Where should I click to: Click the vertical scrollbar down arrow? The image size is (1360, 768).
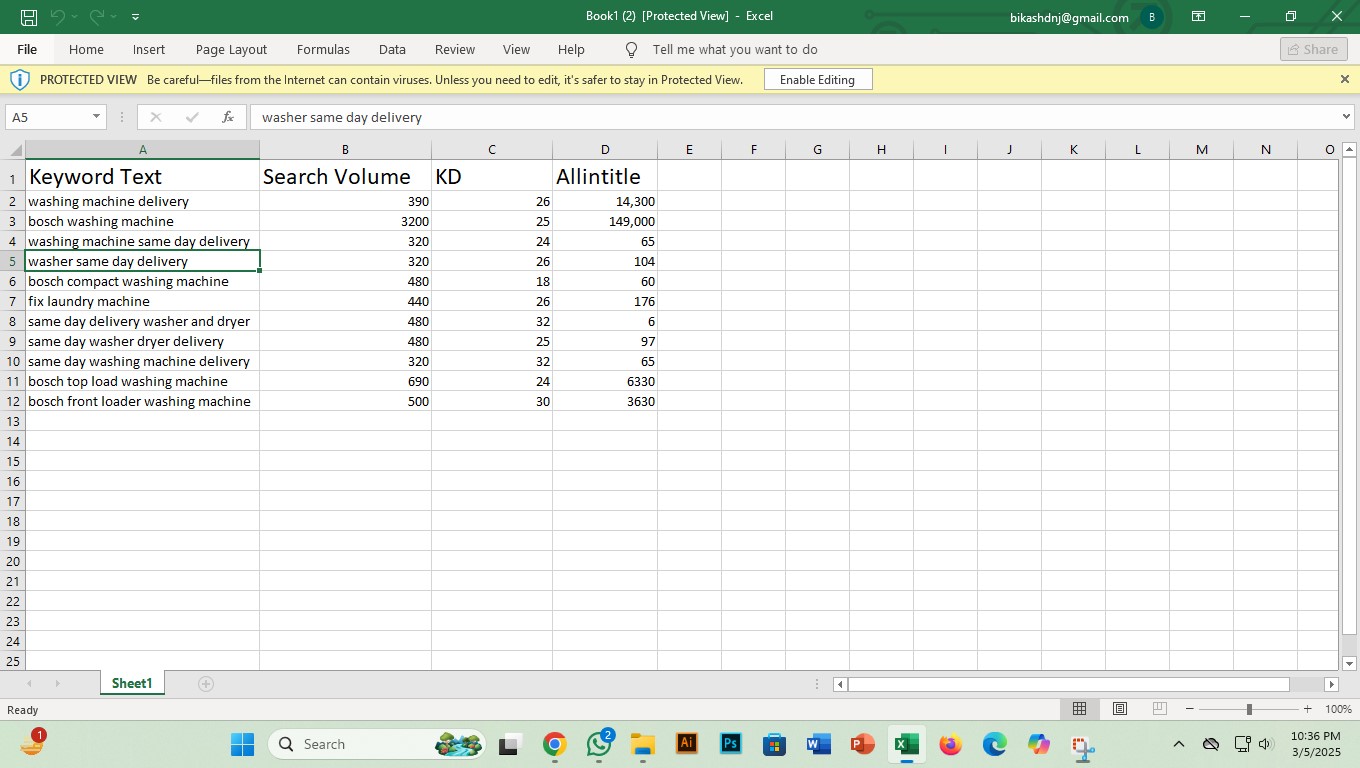(x=1349, y=663)
